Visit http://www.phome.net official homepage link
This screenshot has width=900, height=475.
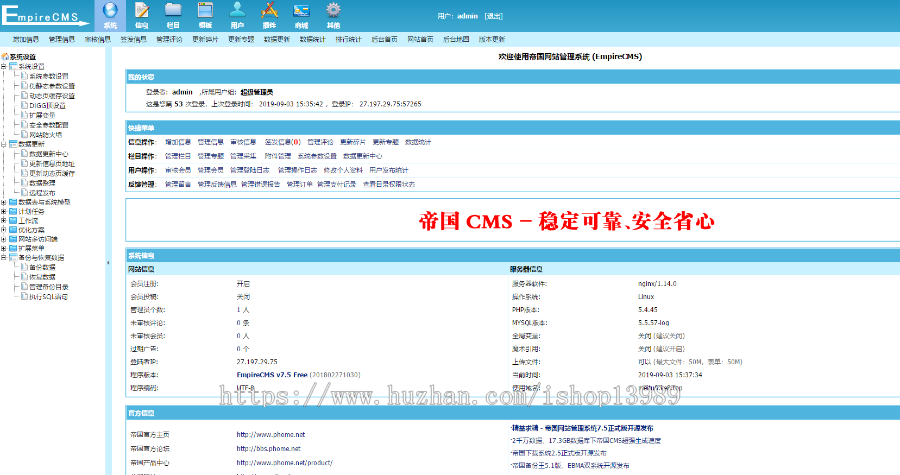tap(271, 434)
